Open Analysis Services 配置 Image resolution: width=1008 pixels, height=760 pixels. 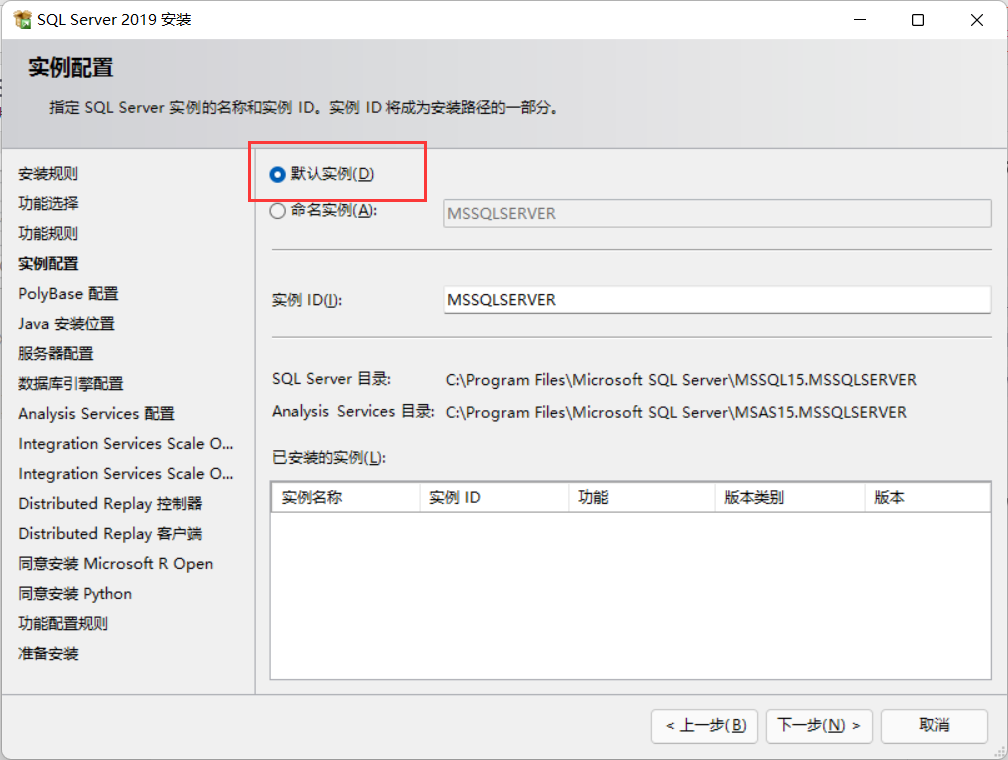(94, 413)
